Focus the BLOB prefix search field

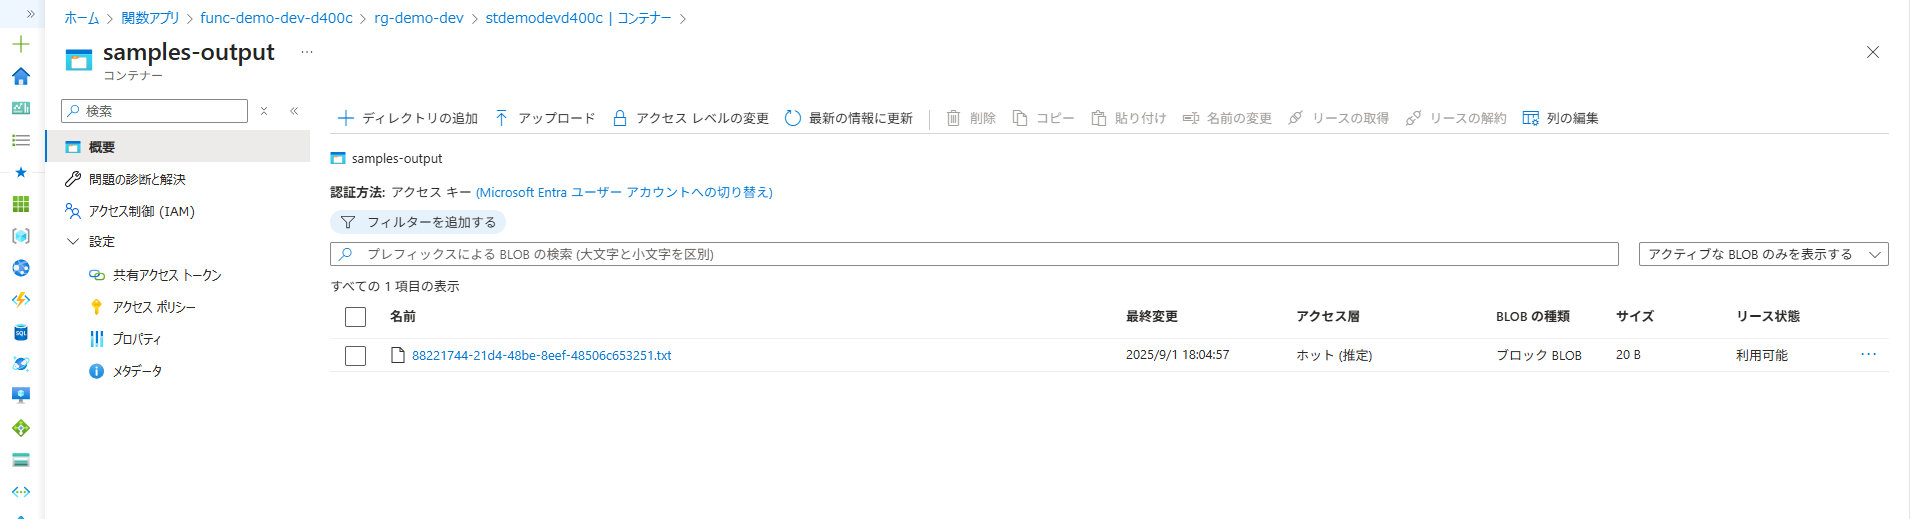pos(974,254)
